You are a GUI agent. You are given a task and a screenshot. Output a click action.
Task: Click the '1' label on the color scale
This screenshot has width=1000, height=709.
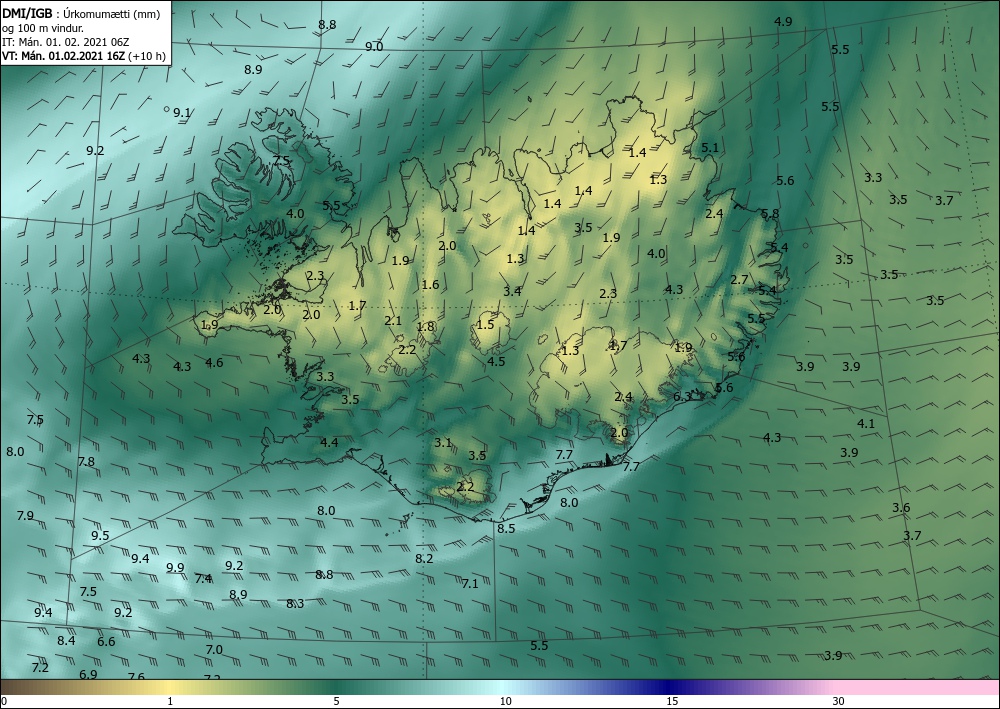tap(170, 701)
